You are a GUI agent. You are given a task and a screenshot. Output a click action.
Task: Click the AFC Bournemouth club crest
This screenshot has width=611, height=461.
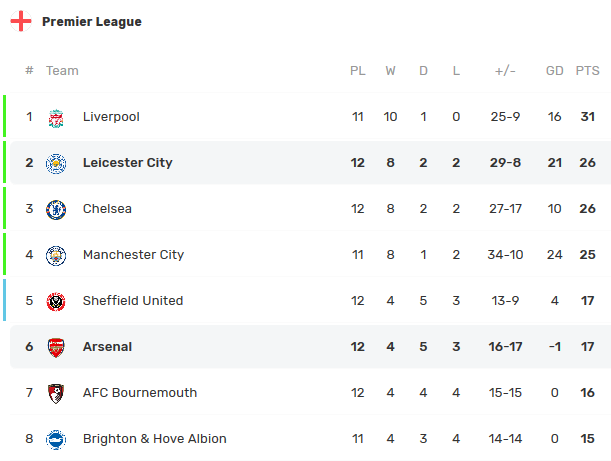[56, 393]
